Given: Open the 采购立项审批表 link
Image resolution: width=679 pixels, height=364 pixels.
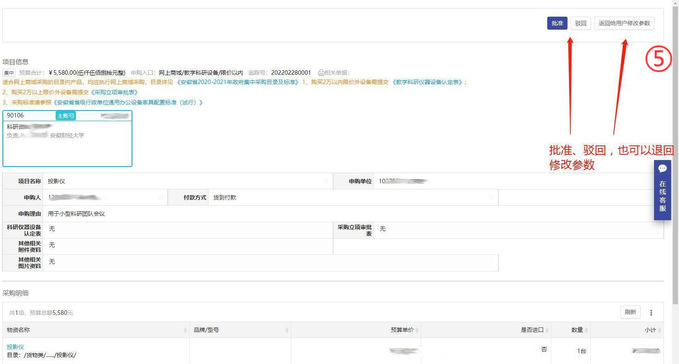Looking at the screenshot, I should [x=115, y=92].
